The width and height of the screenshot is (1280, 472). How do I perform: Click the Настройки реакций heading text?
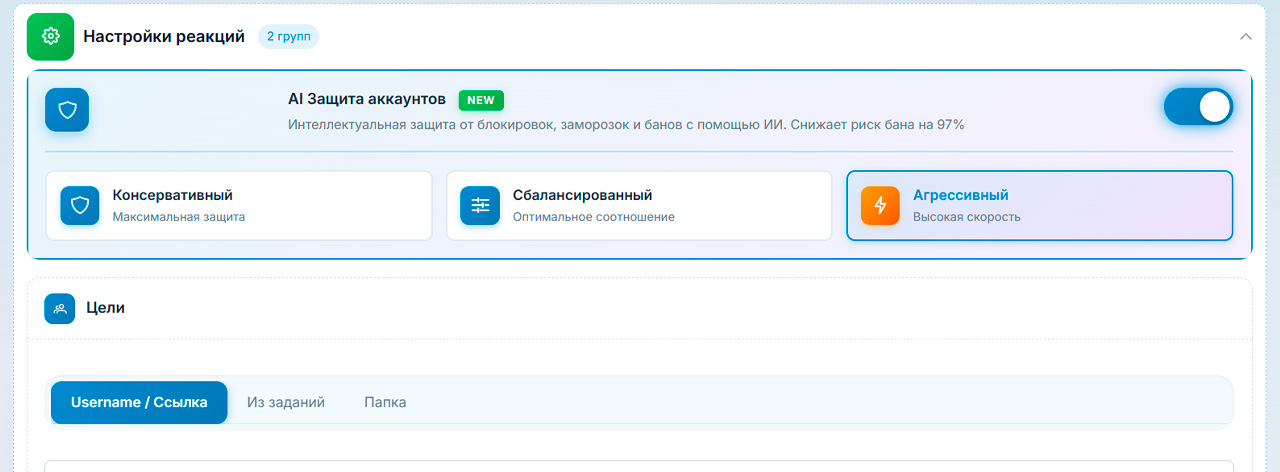tap(164, 37)
